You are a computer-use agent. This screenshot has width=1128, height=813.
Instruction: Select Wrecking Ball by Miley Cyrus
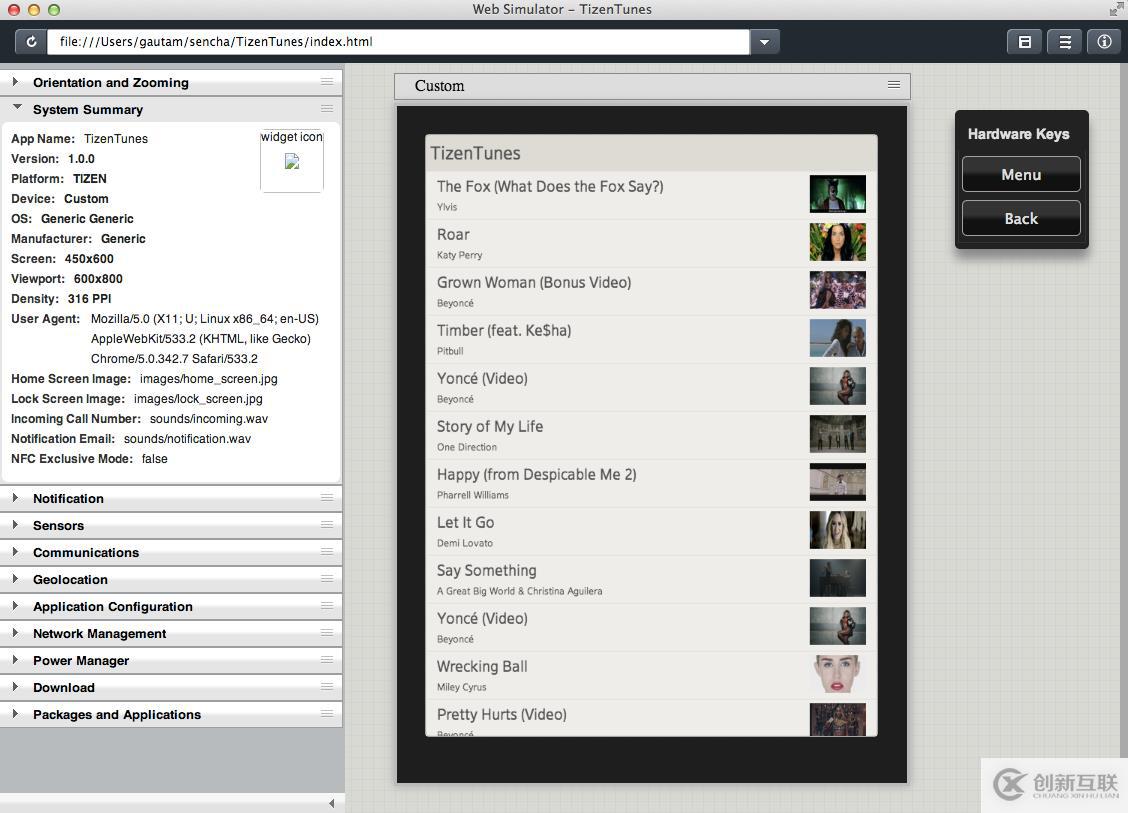click(651, 676)
